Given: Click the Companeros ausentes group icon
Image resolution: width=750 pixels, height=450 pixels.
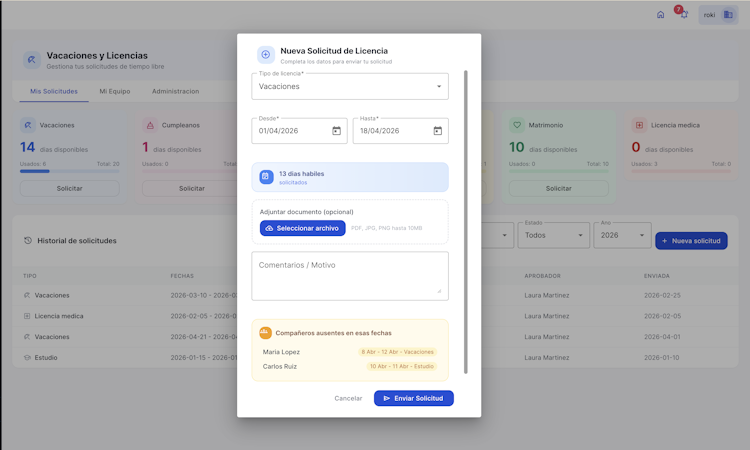Looking at the screenshot, I should 265,333.
